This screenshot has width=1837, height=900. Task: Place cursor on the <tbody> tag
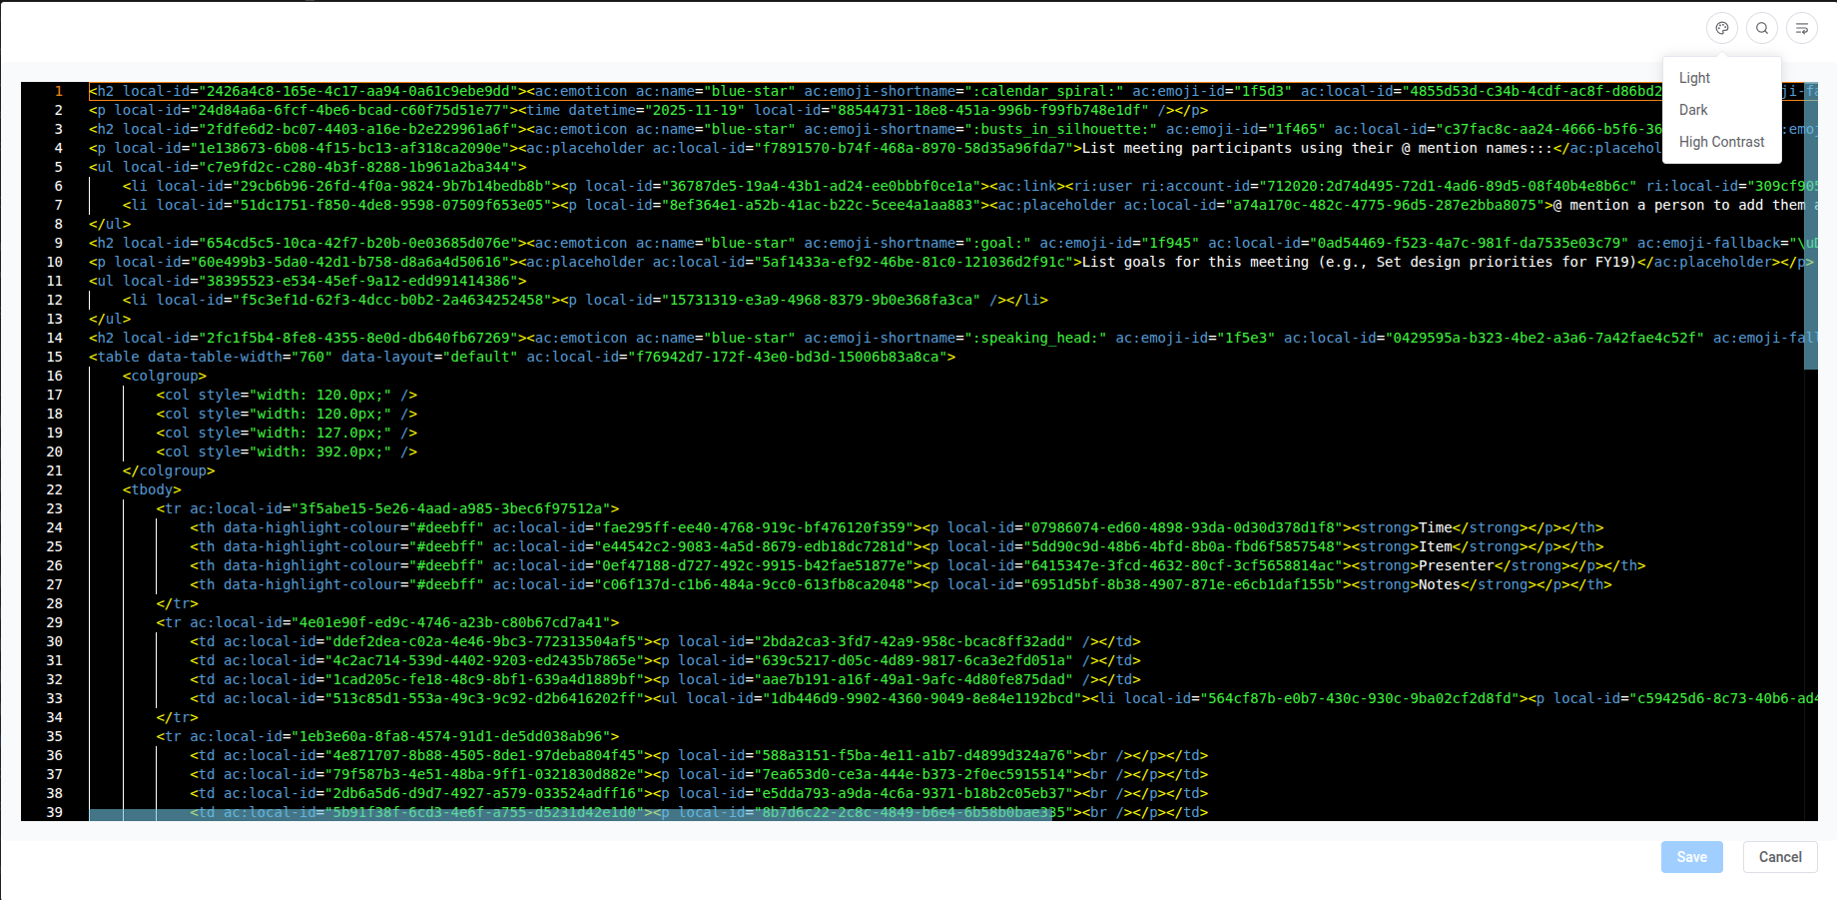coord(152,490)
